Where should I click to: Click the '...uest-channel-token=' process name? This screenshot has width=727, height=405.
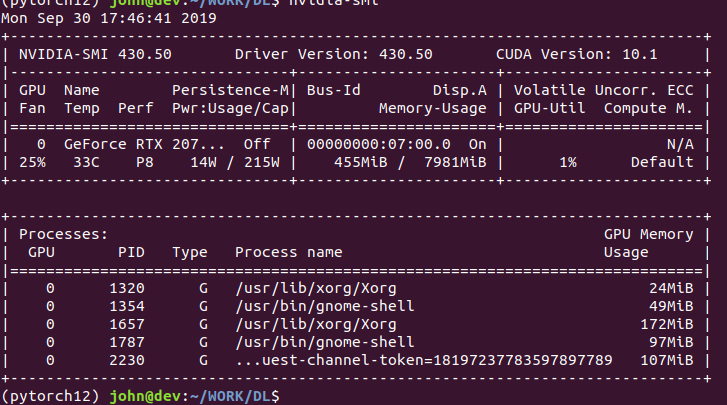click(424, 361)
